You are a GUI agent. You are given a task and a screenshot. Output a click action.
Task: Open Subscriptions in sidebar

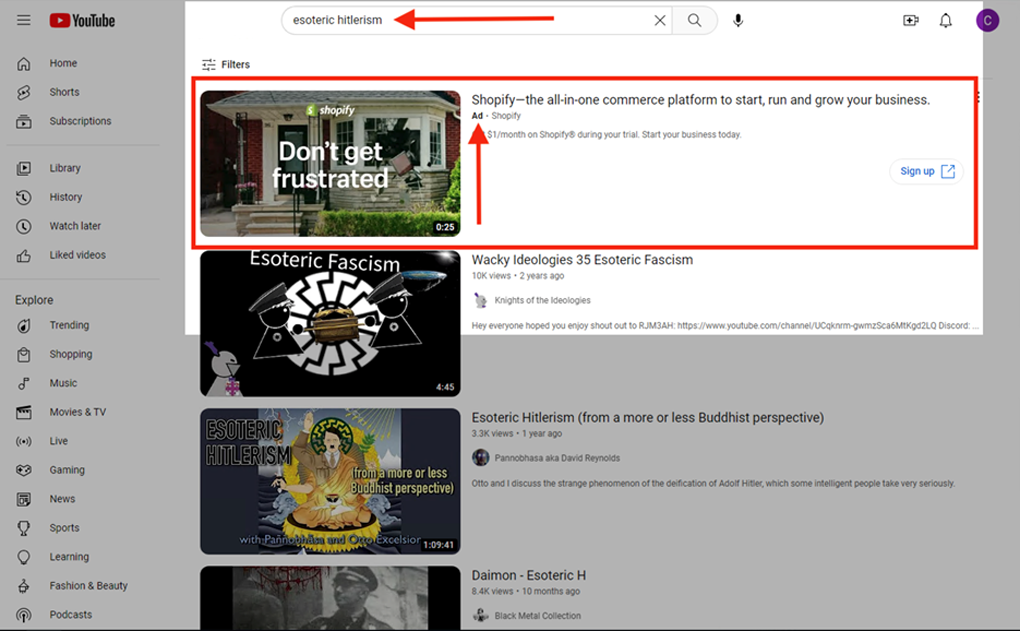[80, 121]
